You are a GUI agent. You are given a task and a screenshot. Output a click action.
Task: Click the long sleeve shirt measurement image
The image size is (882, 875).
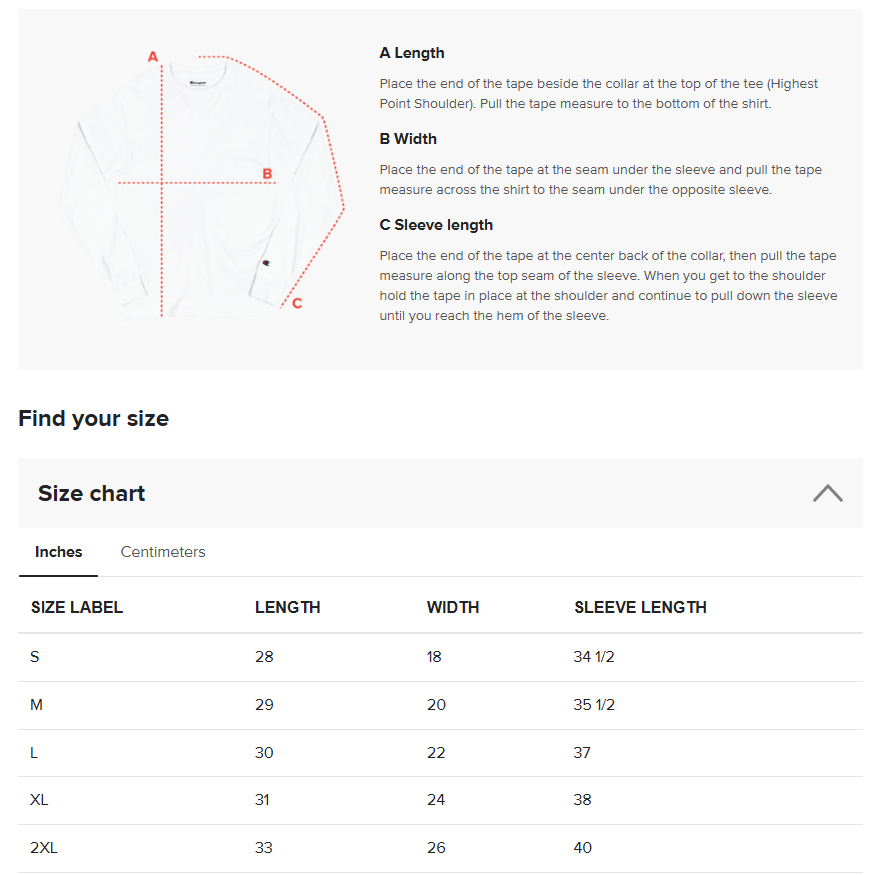(200, 190)
